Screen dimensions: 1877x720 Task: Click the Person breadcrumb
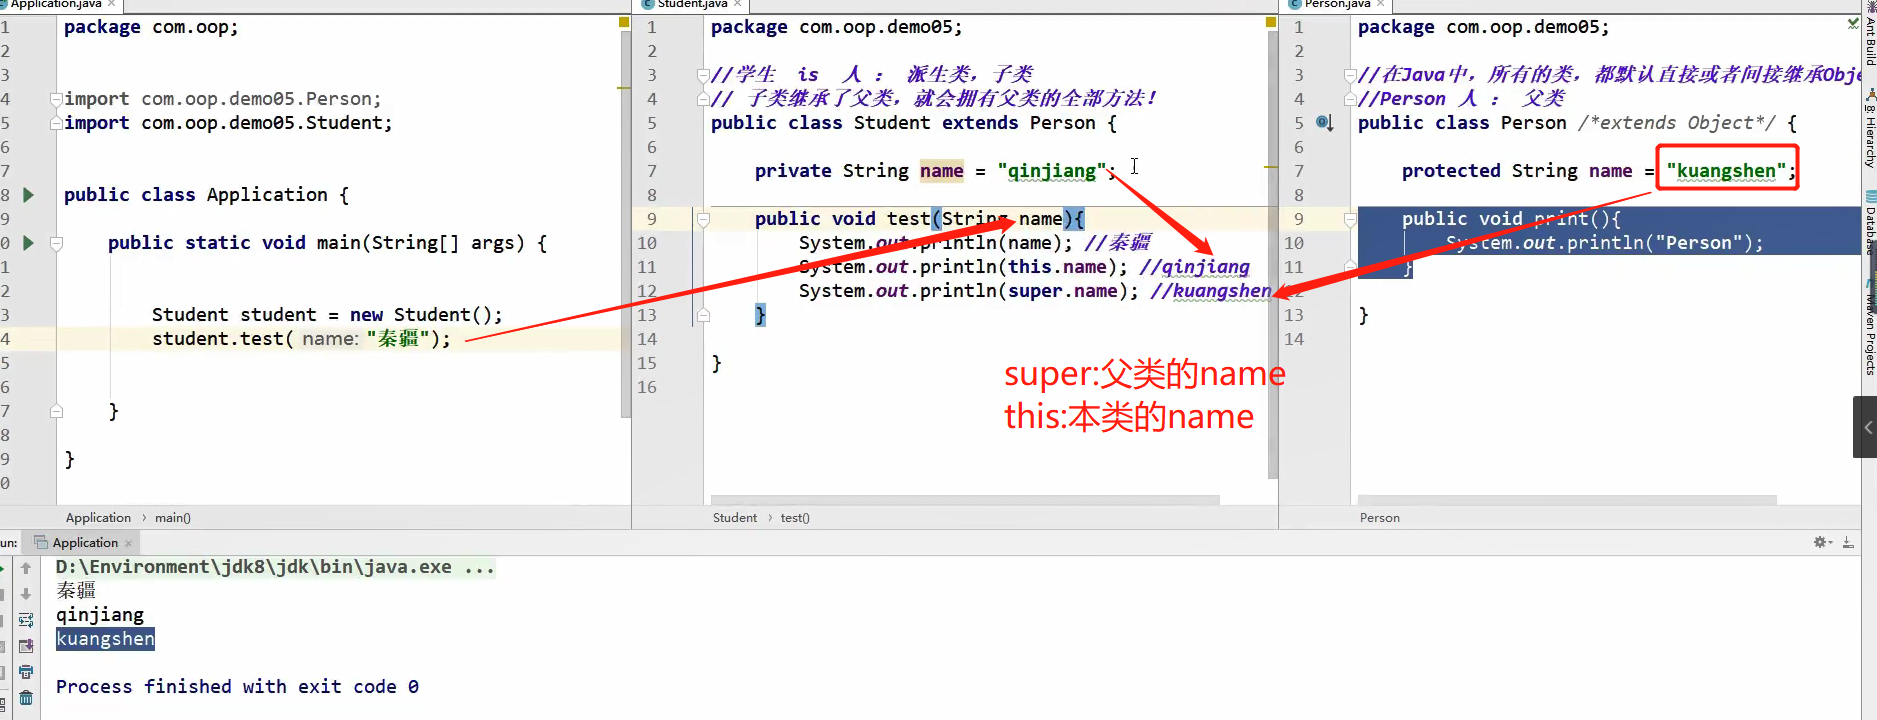coord(1380,518)
